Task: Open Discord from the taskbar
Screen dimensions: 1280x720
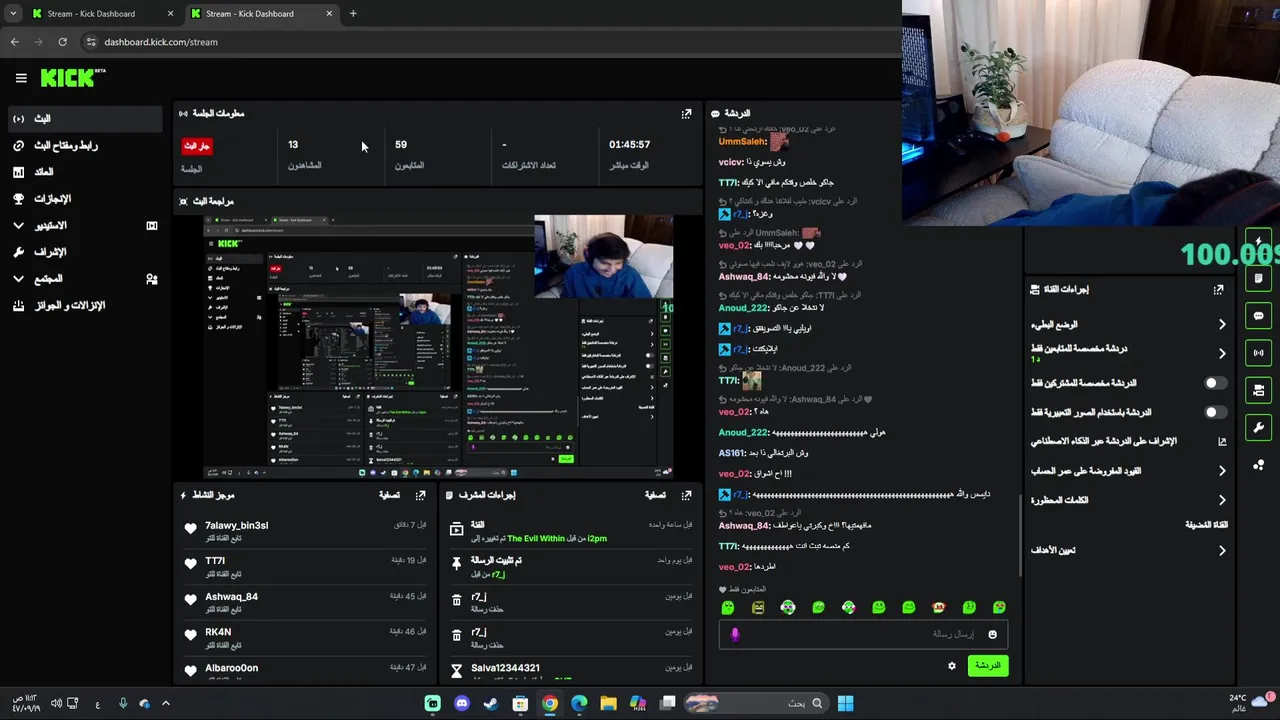Action: (461, 704)
